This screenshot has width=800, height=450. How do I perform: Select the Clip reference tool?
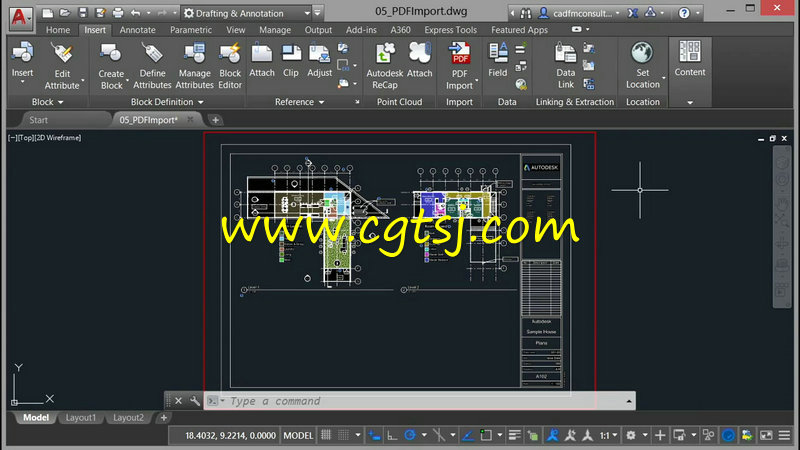(x=291, y=60)
